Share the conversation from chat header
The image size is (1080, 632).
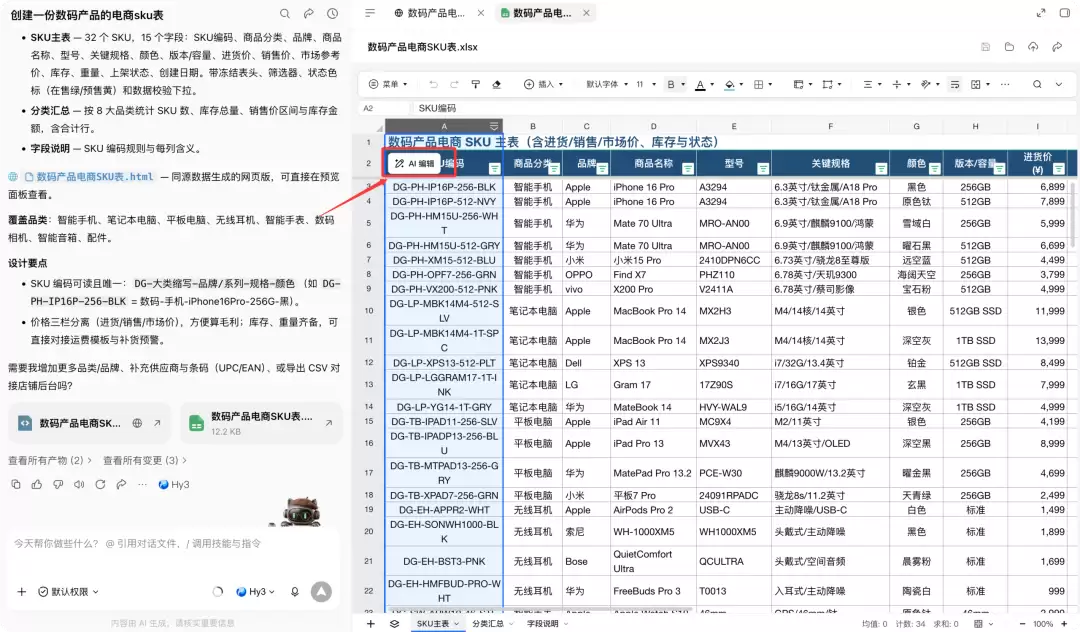[309, 14]
